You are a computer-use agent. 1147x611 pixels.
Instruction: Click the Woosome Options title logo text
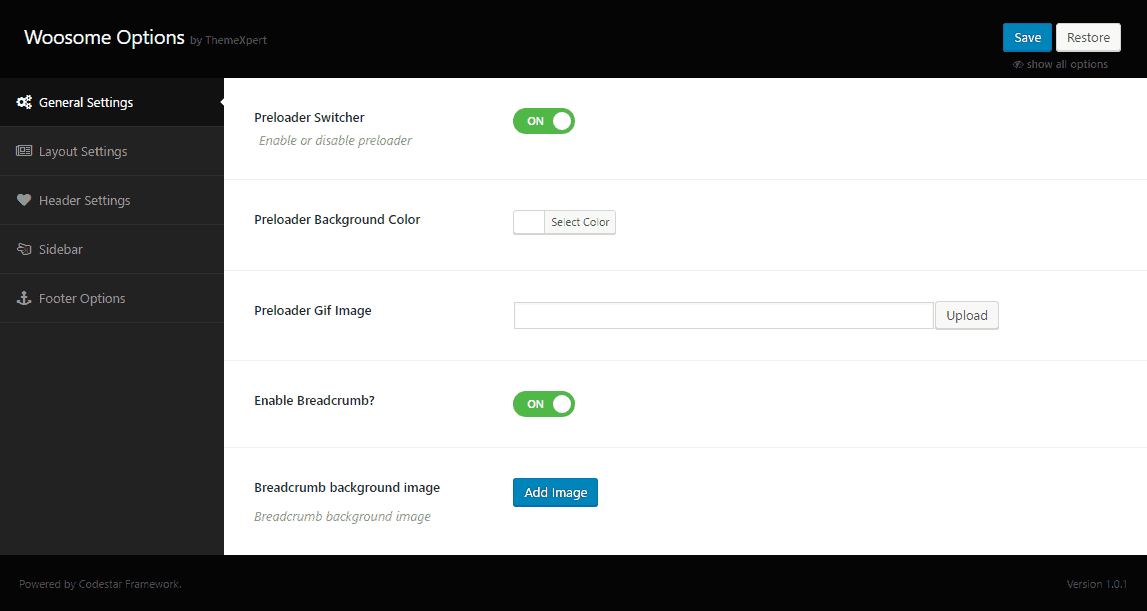[104, 37]
